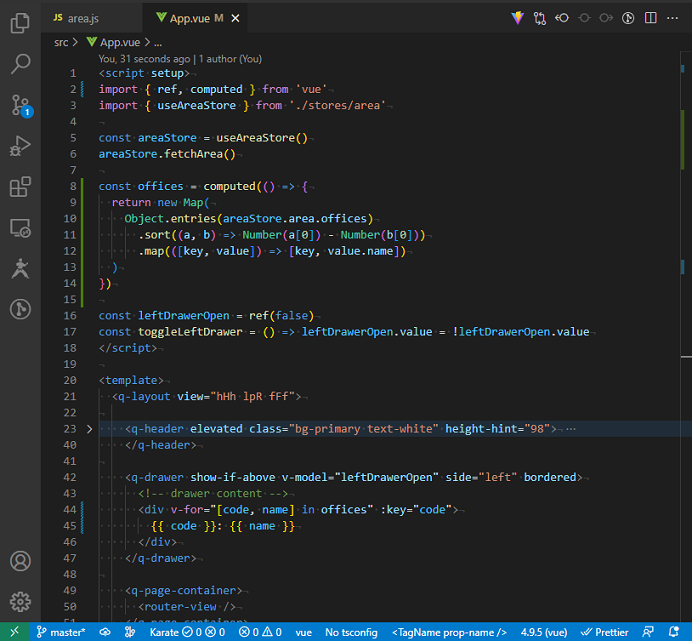Viewport: 692px width, 641px height.
Task: Click the branch-star icon in status bar
Action: 130,632
